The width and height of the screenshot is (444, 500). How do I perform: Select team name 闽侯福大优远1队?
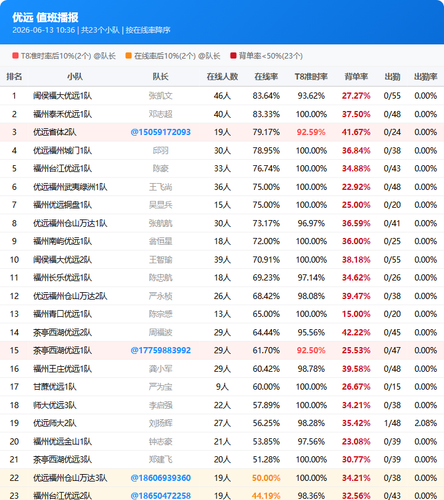[x=62, y=96]
